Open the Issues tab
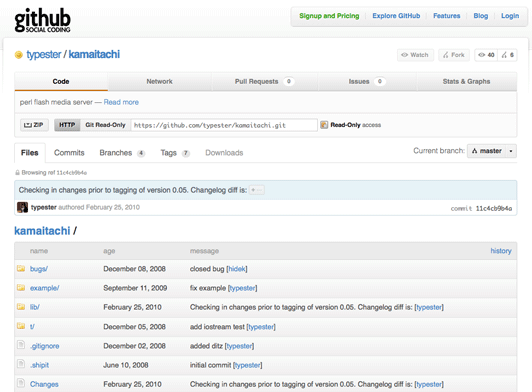The image size is (532, 392). pos(367,81)
